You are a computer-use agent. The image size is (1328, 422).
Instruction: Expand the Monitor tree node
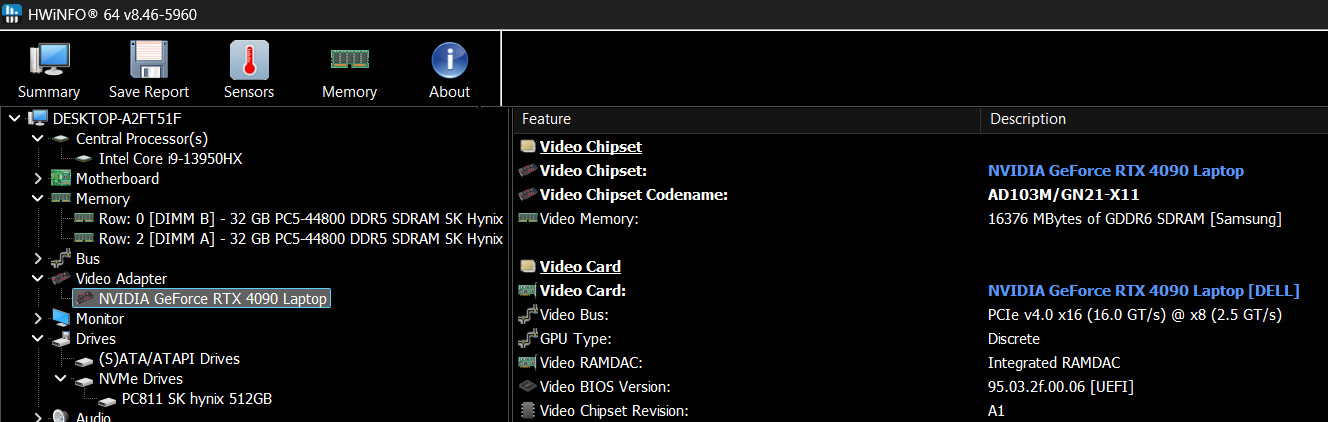click(38, 319)
